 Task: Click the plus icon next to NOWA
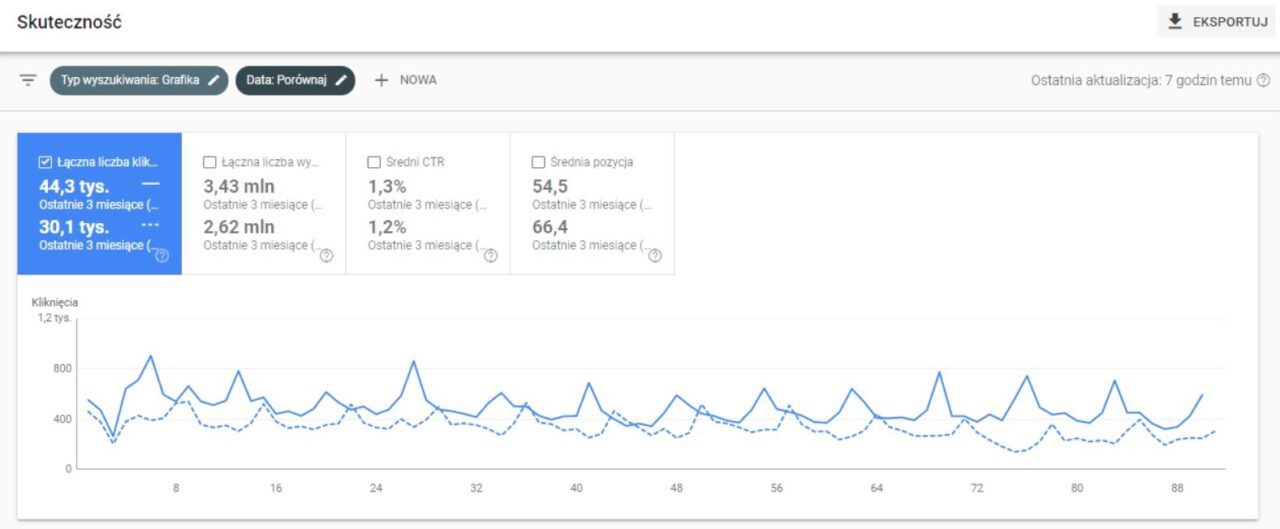tap(381, 80)
